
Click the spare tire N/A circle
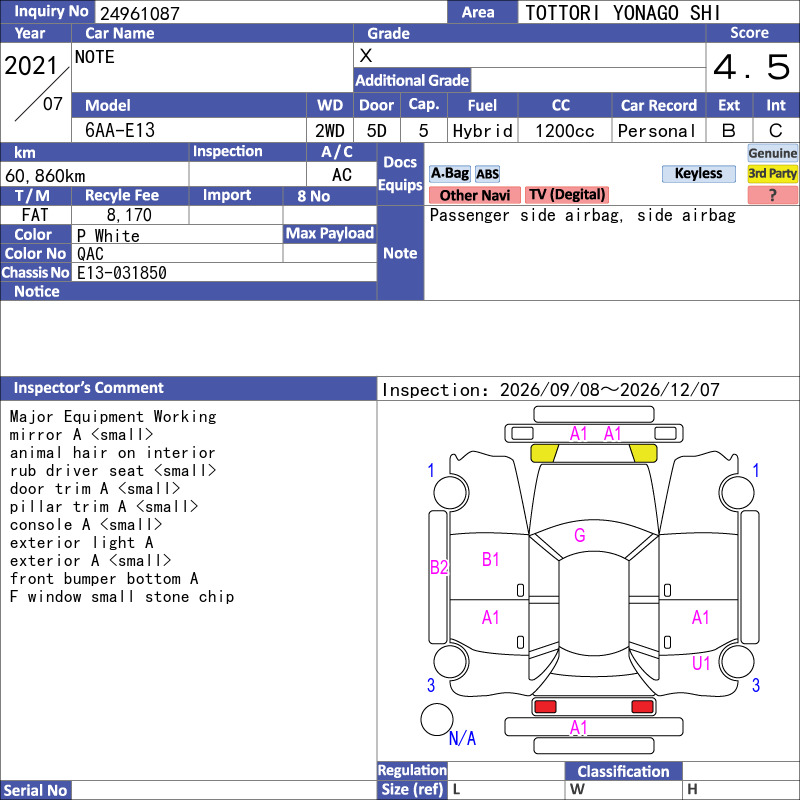tap(437, 719)
